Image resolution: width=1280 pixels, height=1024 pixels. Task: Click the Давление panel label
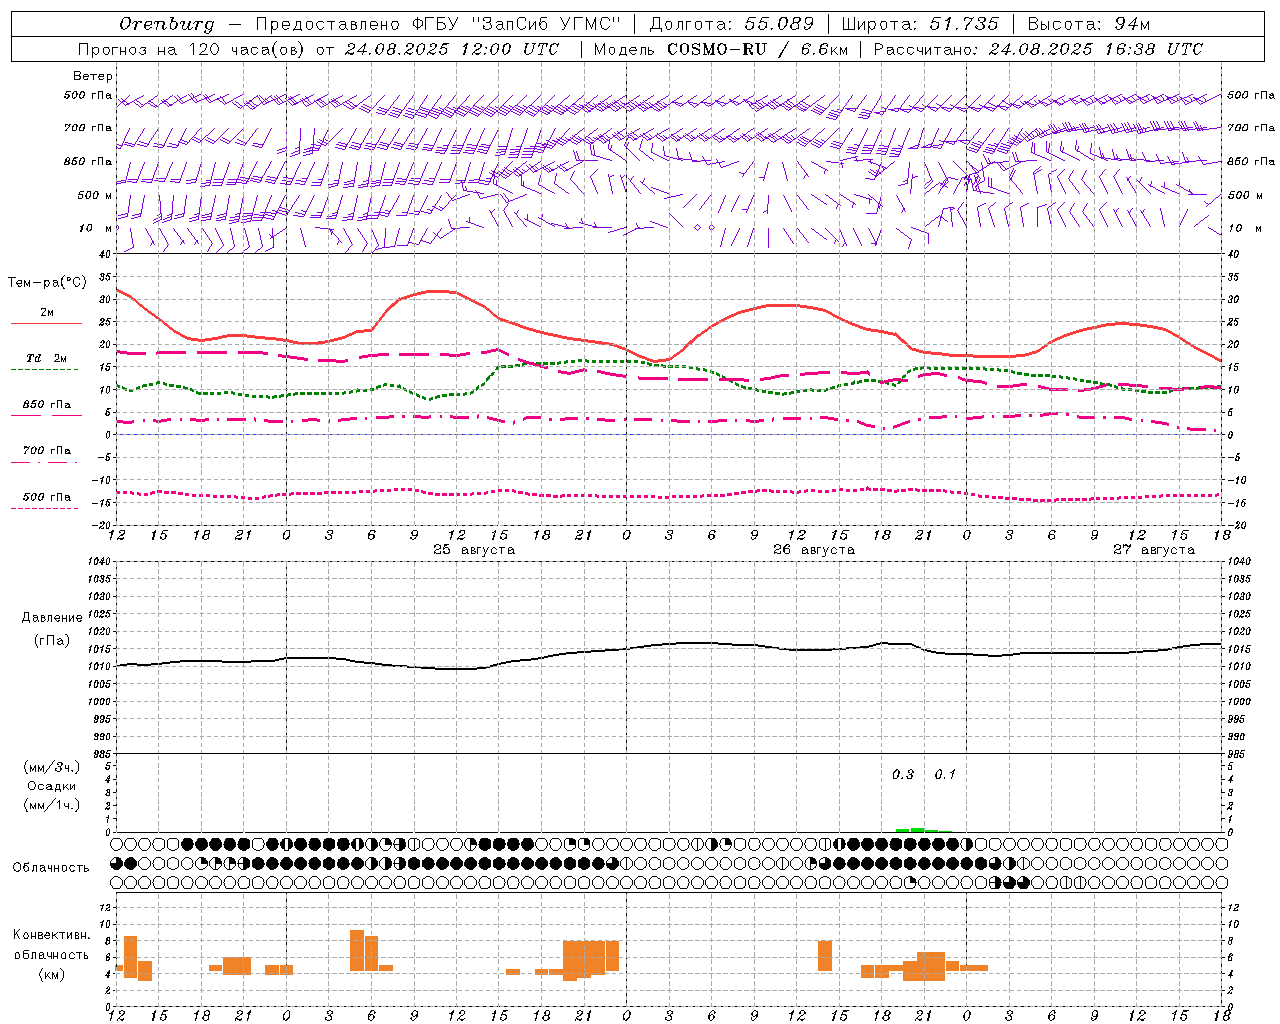pyautogui.click(x=52, y=618)
